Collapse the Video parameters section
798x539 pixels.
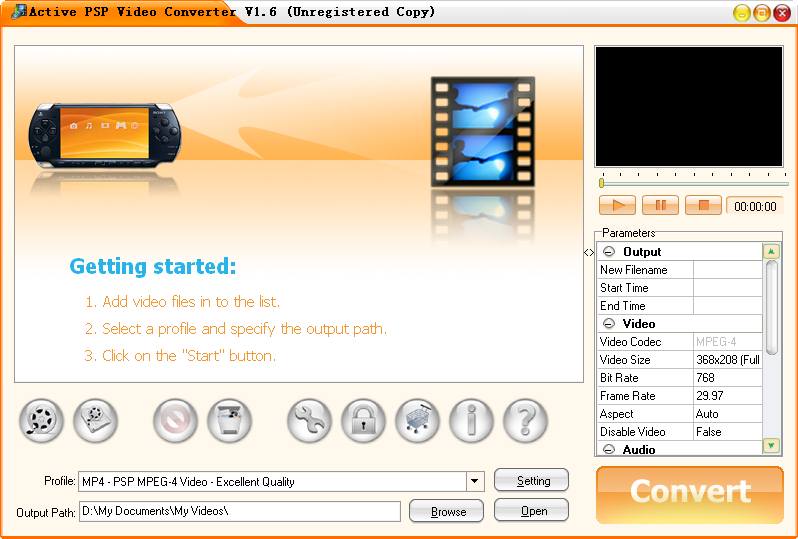pos(608,324)
